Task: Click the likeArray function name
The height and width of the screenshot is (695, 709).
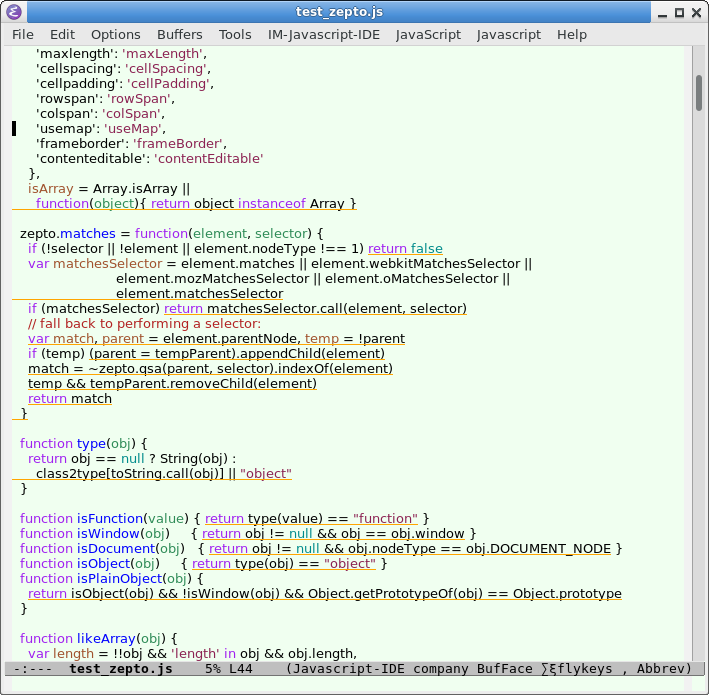Action: (x=106, y=638)
